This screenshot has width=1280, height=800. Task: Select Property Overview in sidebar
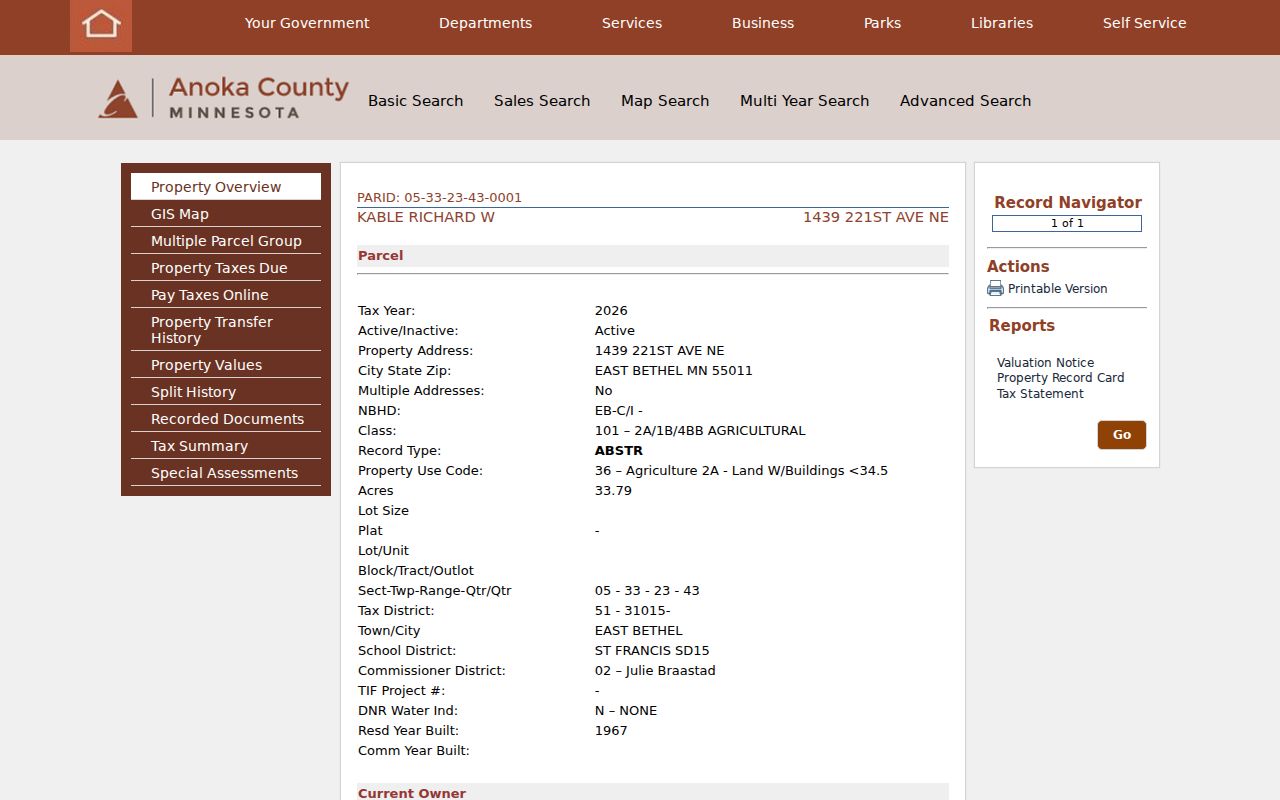tap(226, 187)
